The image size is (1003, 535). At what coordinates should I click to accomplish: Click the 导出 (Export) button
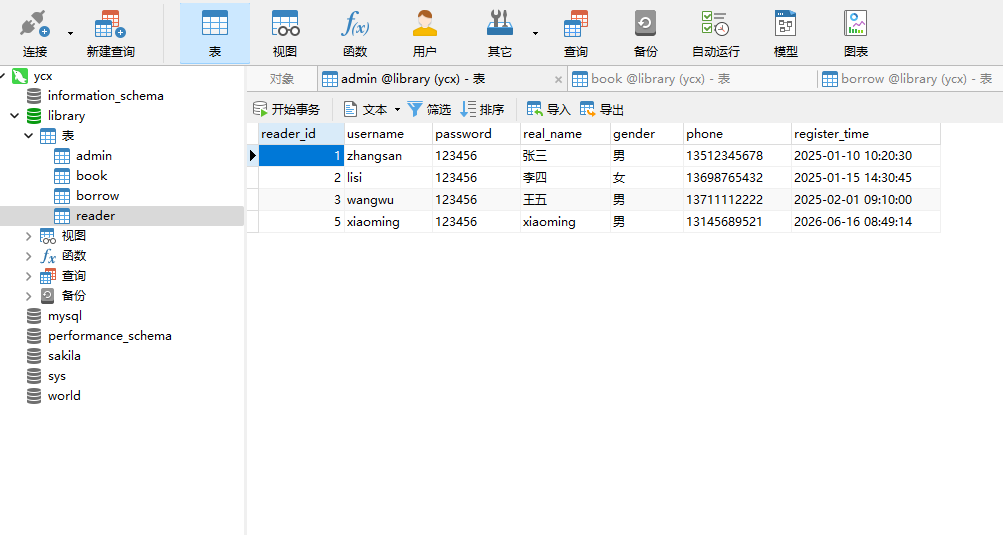(x=601, y=109)
